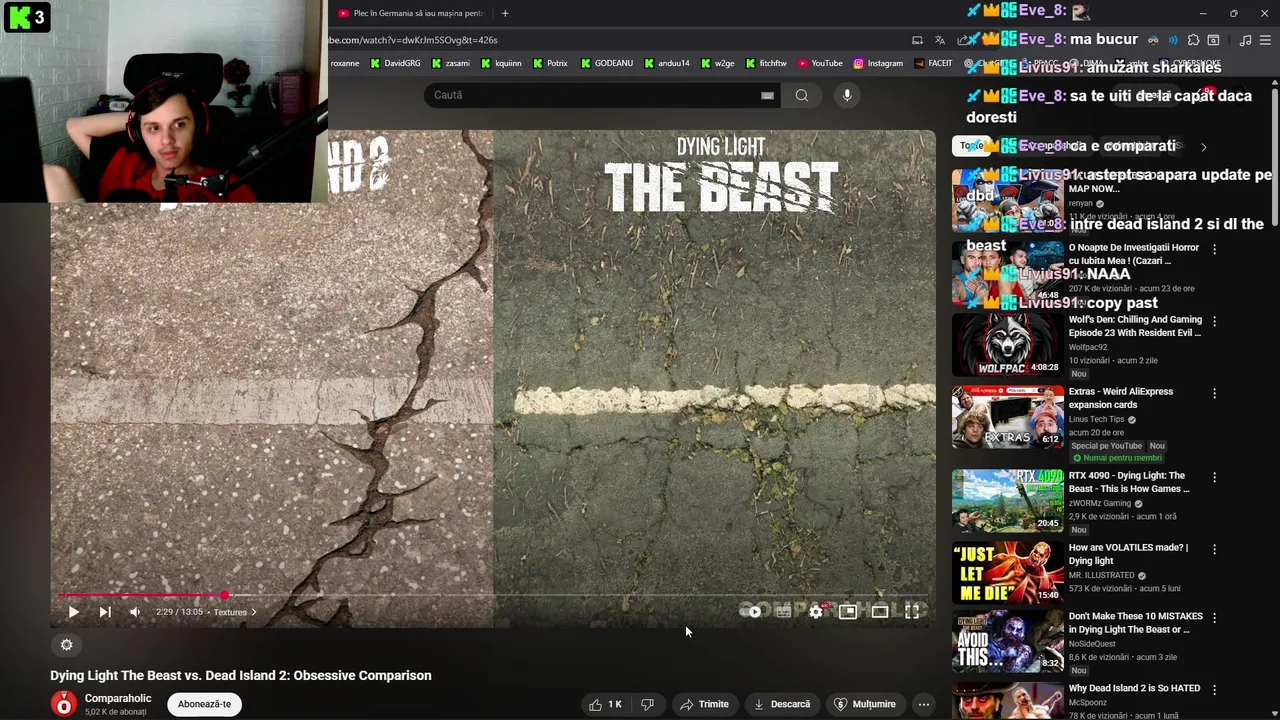Viewport: 1280px width, 720px height.
Task: Open the browser media control music icon
Action: (x=1245, y=40)
